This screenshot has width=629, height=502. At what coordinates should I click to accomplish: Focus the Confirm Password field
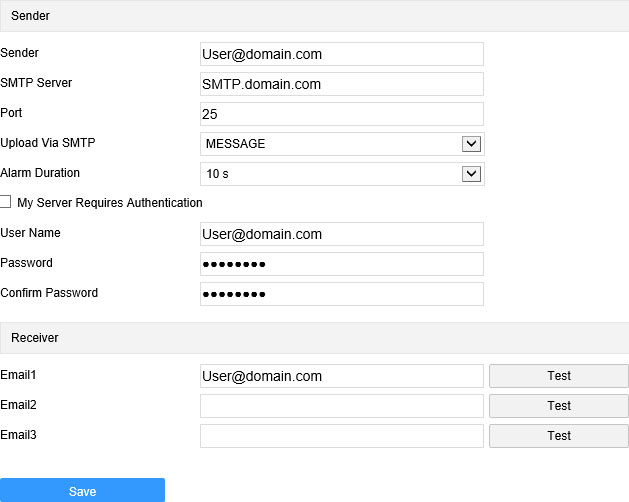click(x=342, y=294)
